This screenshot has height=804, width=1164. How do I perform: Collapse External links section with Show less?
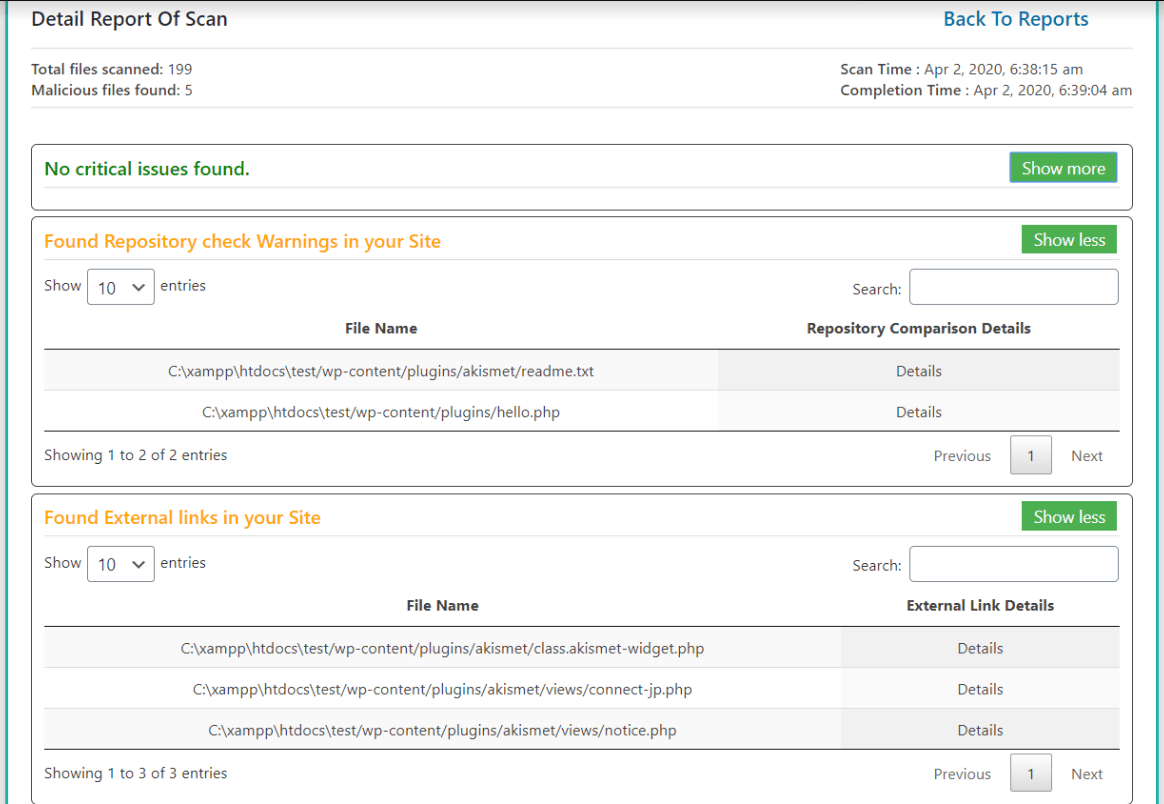pos(1069,517)
